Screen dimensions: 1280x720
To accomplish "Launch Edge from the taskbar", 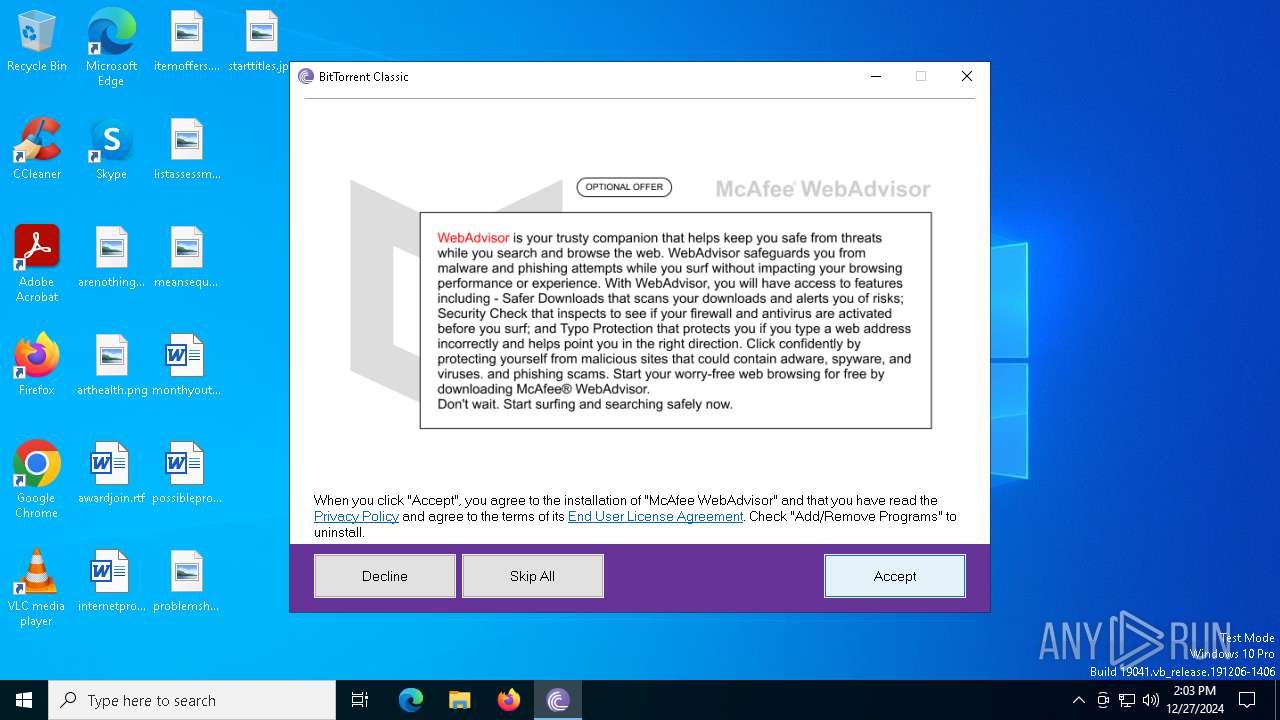I will 411,700.
